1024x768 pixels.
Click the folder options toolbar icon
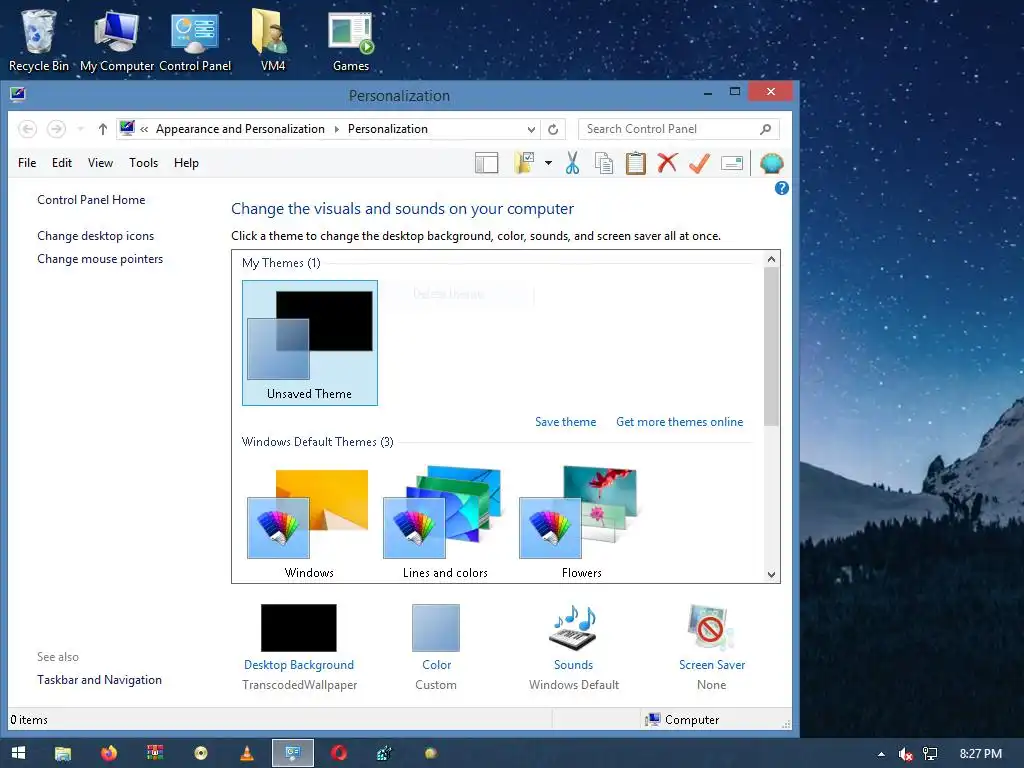pos(524,163)
